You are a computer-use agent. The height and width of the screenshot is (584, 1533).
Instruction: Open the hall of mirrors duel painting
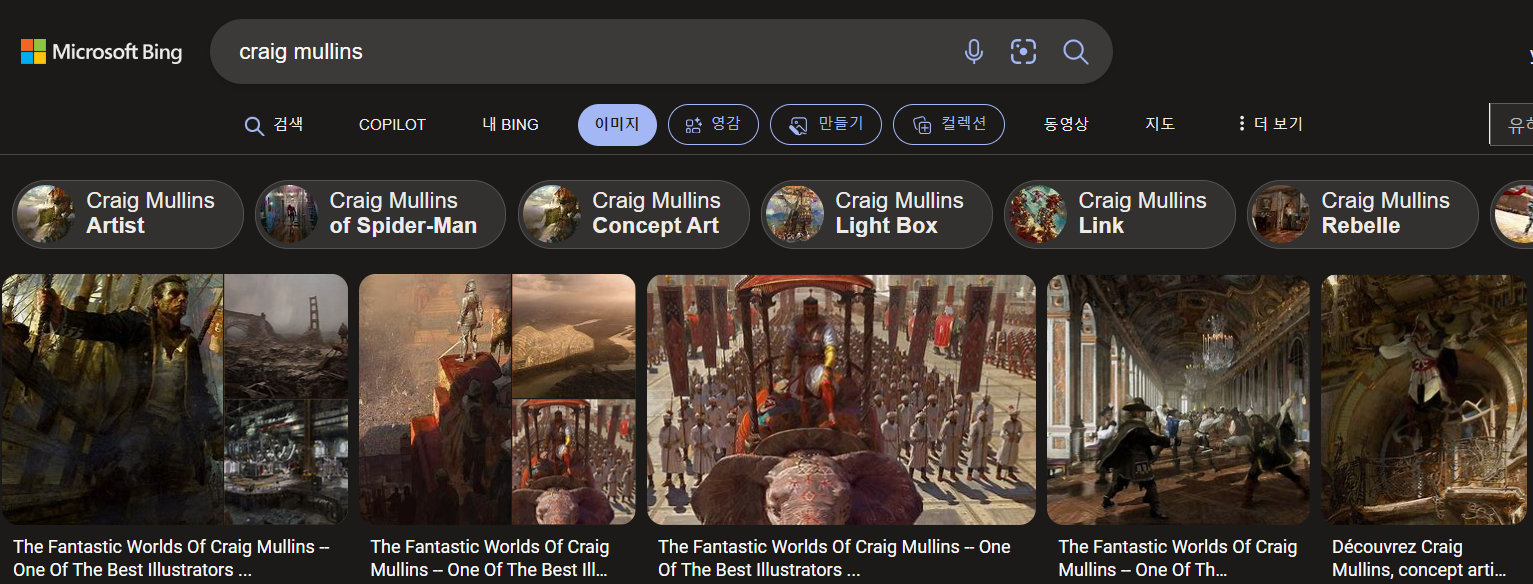click(x=1178, y=400)
